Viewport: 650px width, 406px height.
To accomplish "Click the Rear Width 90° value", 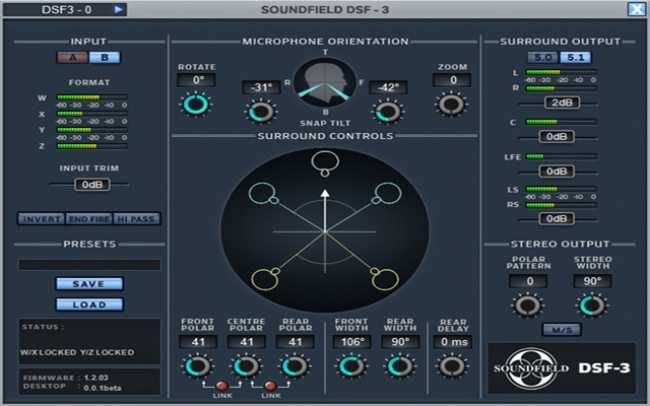I will pos(400,342).
